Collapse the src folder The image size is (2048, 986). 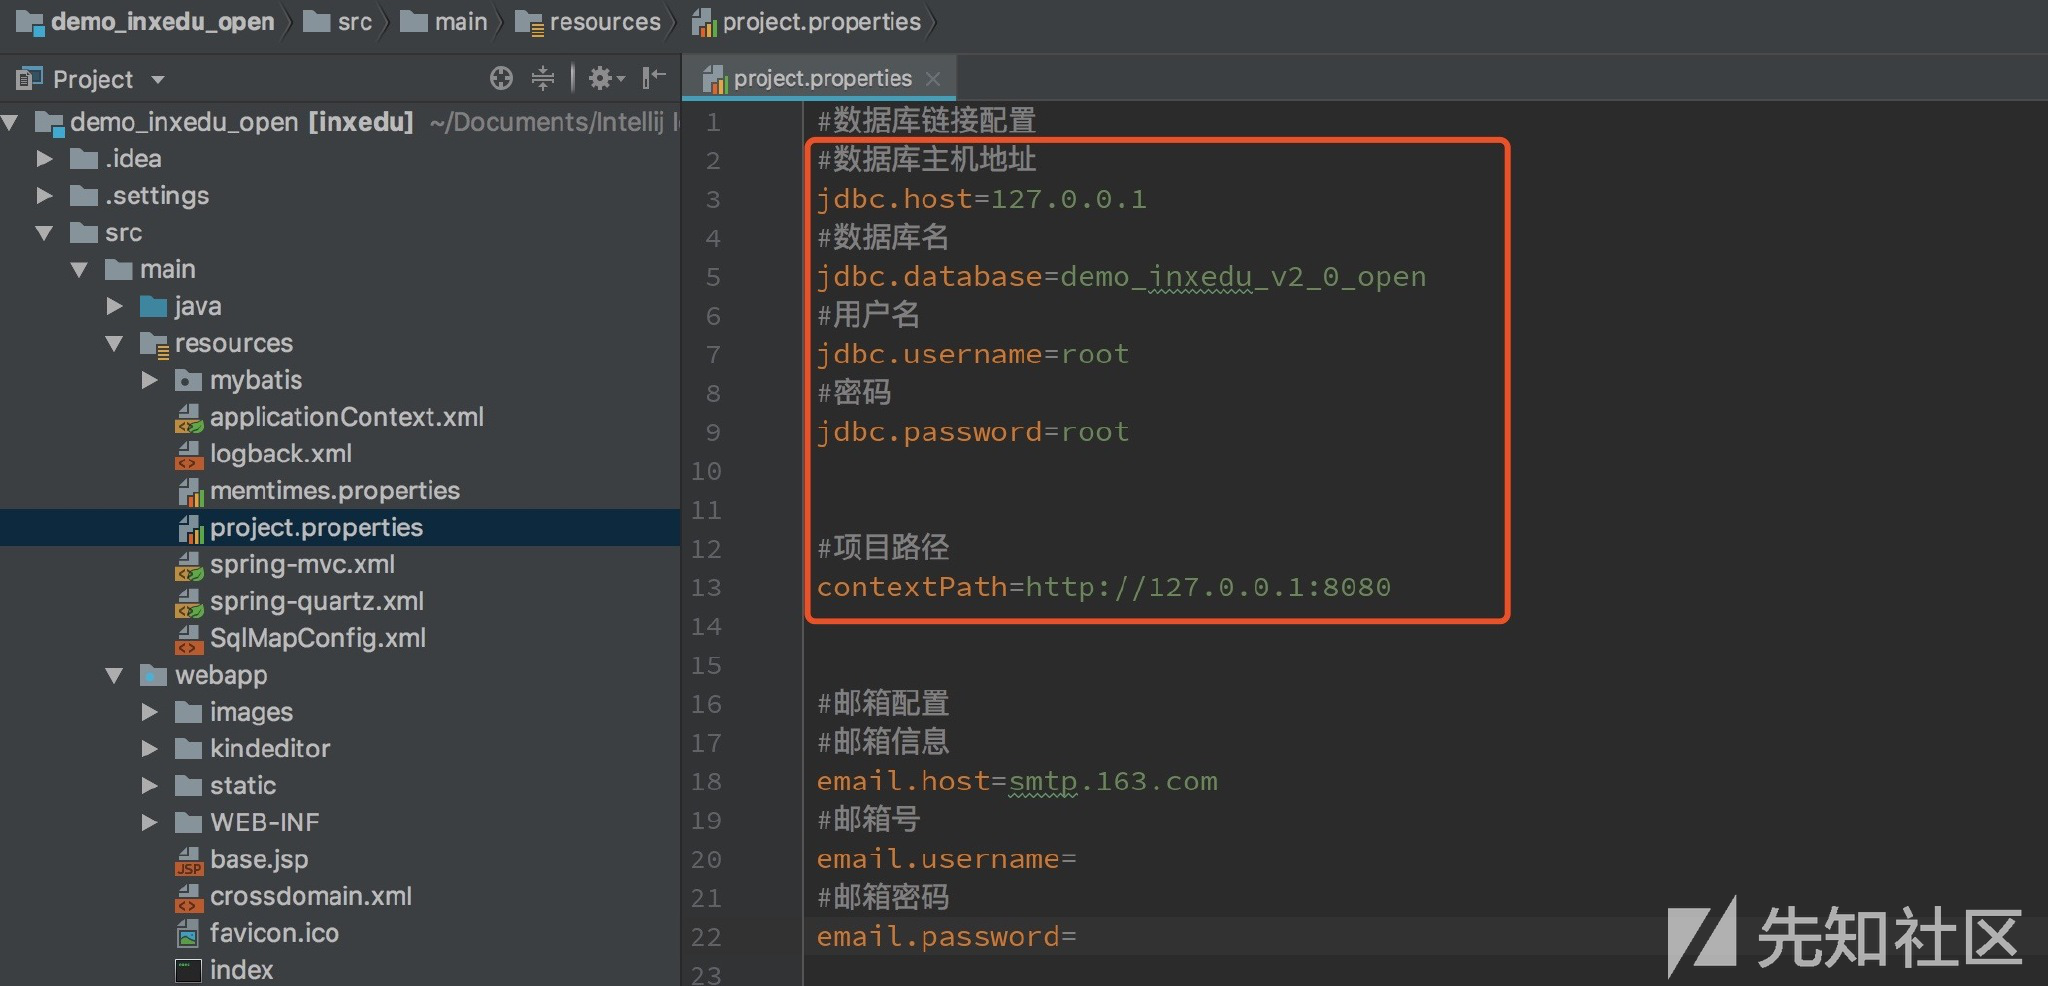pos(44,233)
